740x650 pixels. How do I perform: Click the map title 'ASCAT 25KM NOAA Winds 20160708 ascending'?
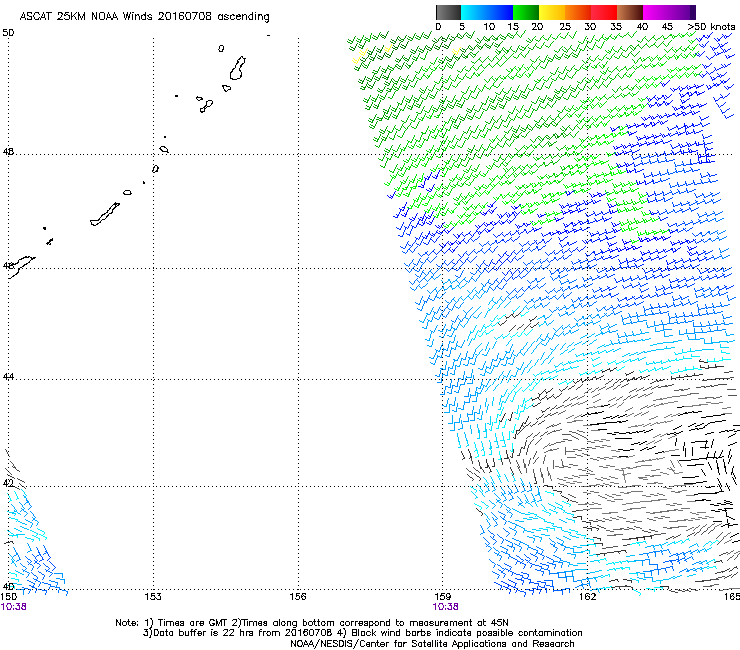[x=144, y=17]
